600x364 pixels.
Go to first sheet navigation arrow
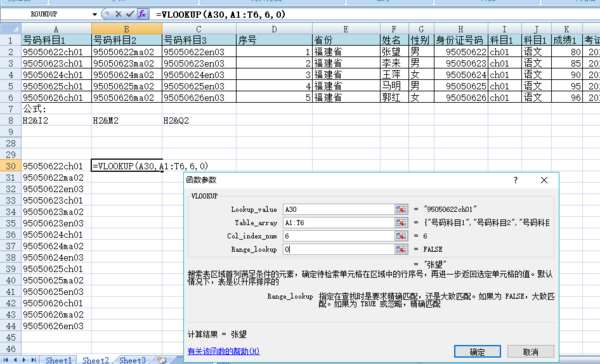pos(6,360)
